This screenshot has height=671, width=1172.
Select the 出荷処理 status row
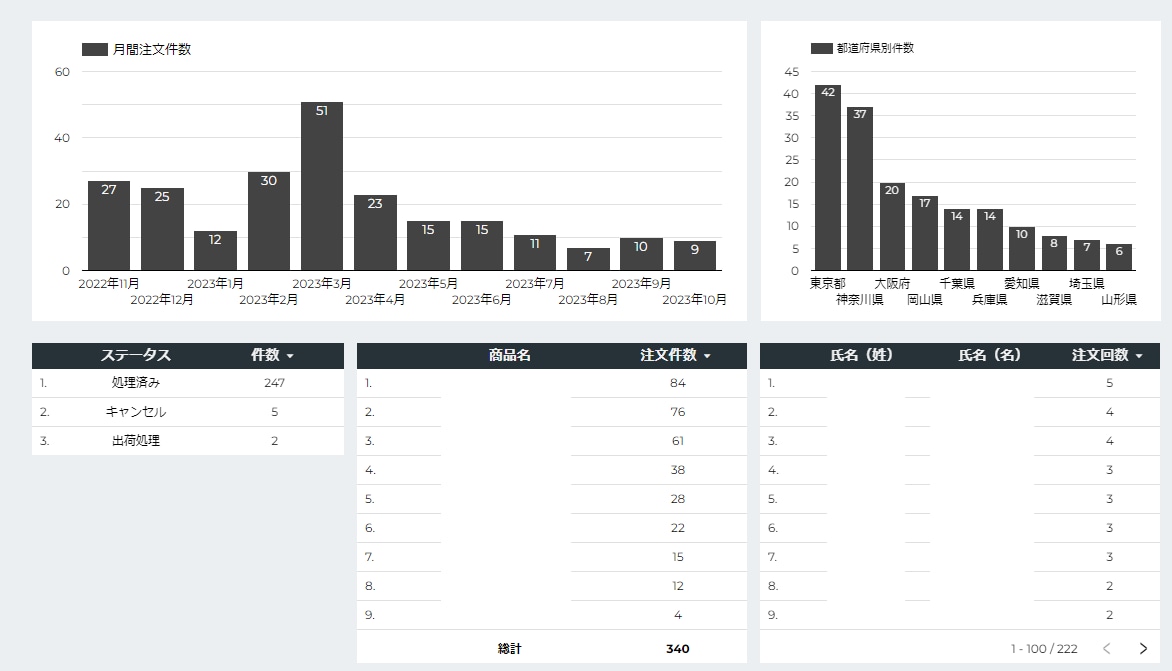tap(188, 441)
